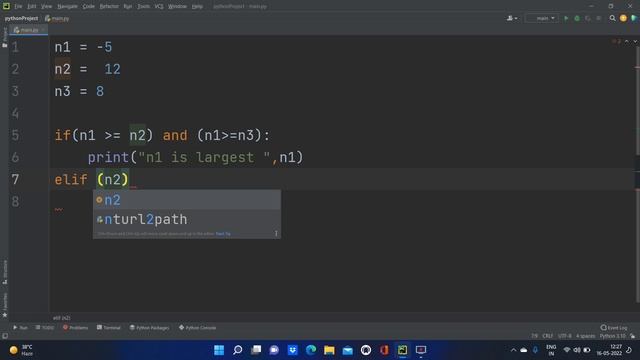The image size is (640, 360).
Task: Click main.py in the navigation breadcrumb
Action: [57, 18]
